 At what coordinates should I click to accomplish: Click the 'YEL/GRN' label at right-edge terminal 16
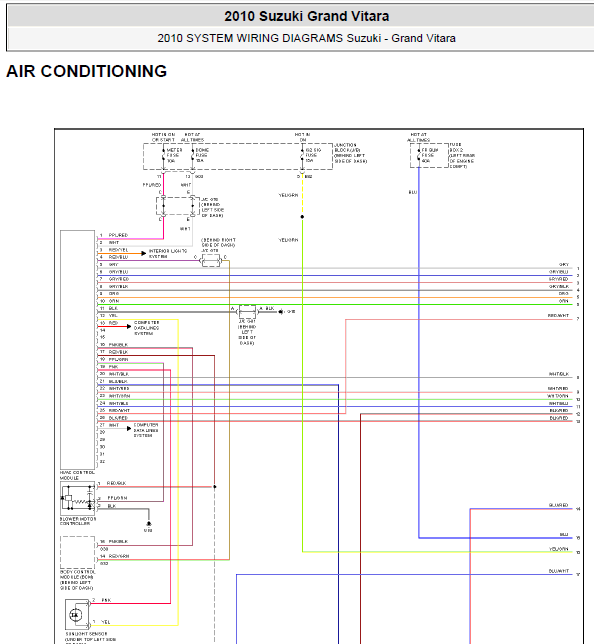click(x=558, y=549)
